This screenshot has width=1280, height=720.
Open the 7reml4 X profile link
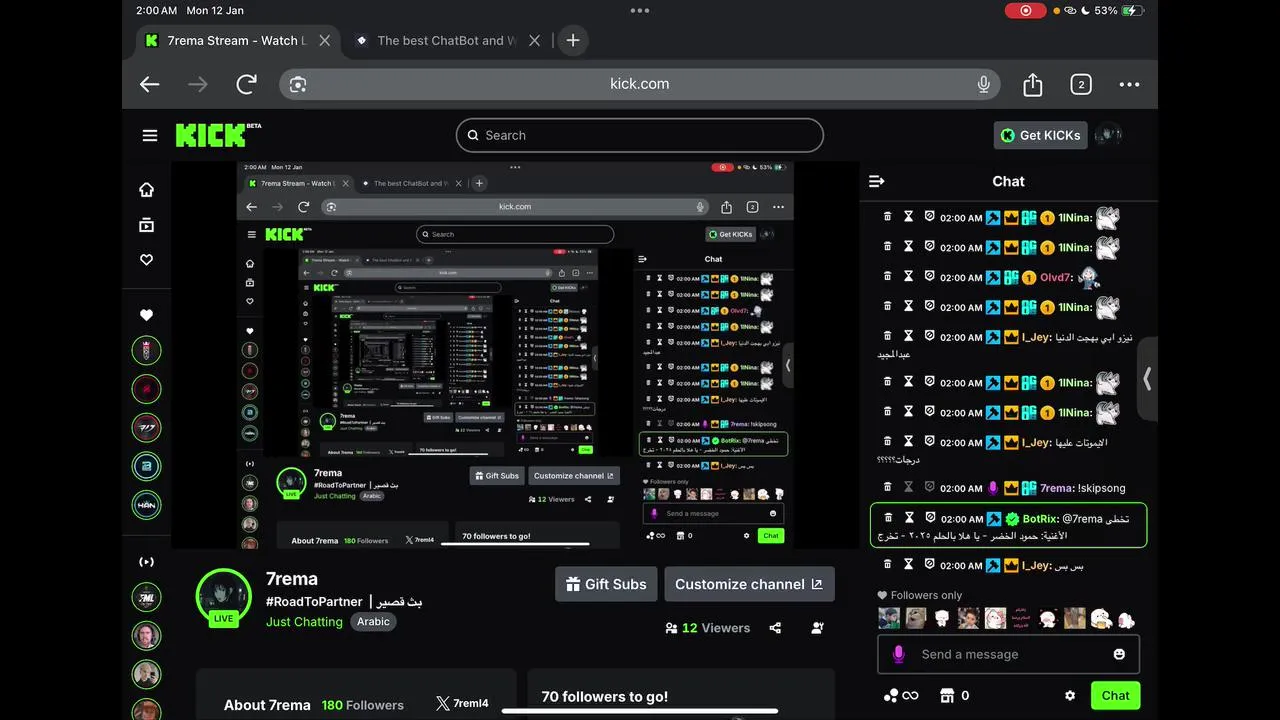(x=462, y=703)
